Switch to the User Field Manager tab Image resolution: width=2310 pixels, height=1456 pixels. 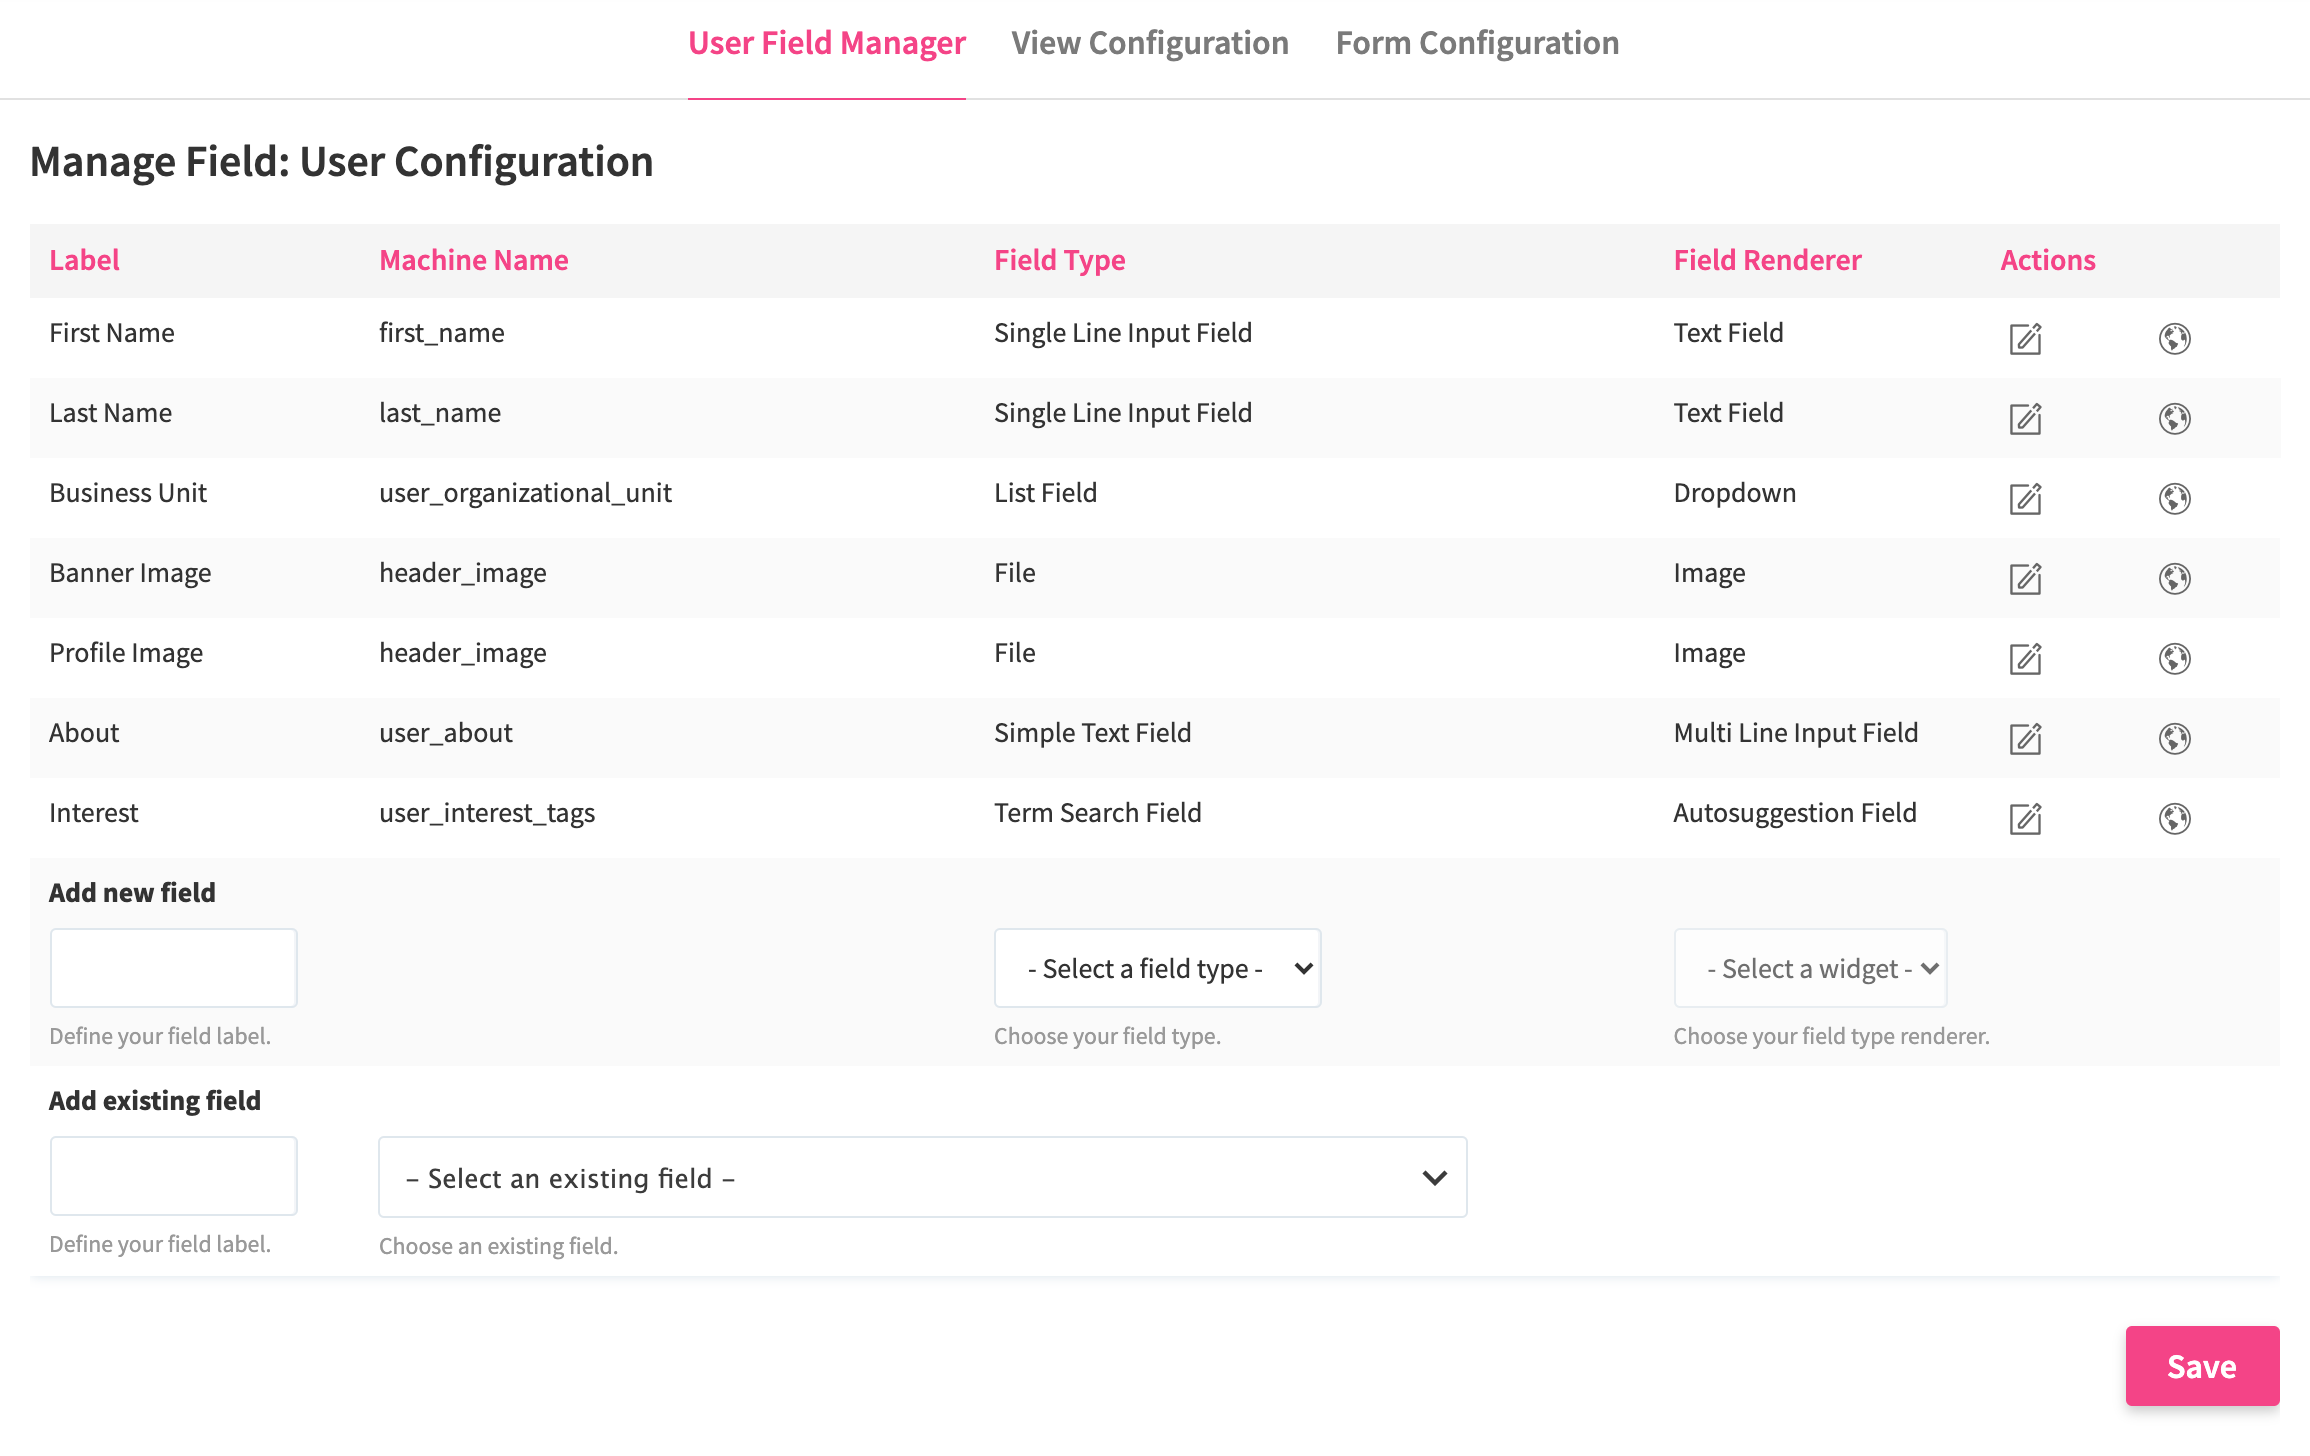(827, 43)
